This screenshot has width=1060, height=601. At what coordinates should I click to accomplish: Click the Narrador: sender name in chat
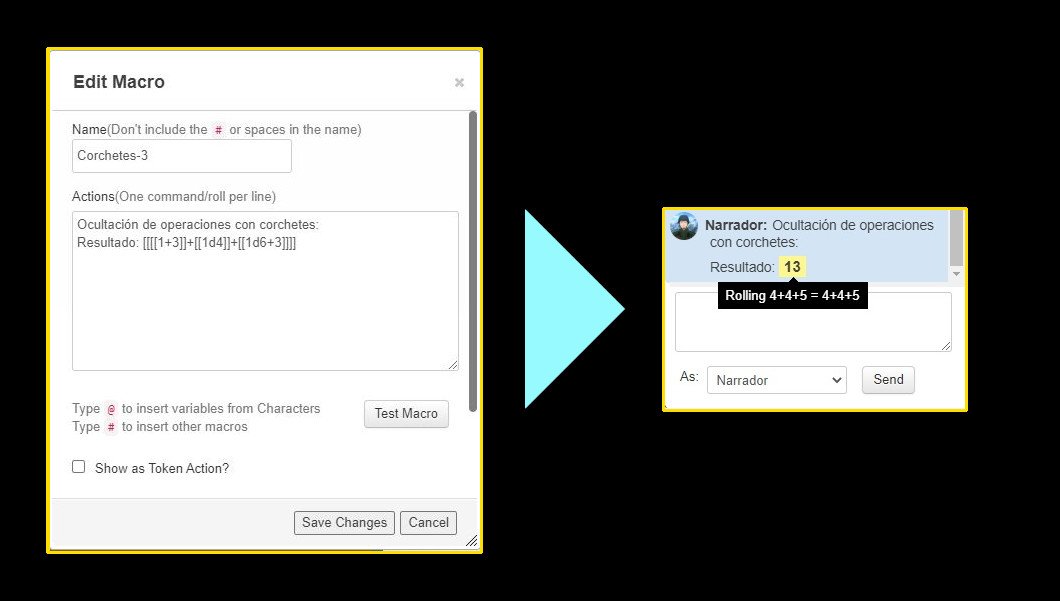[736, 225]
